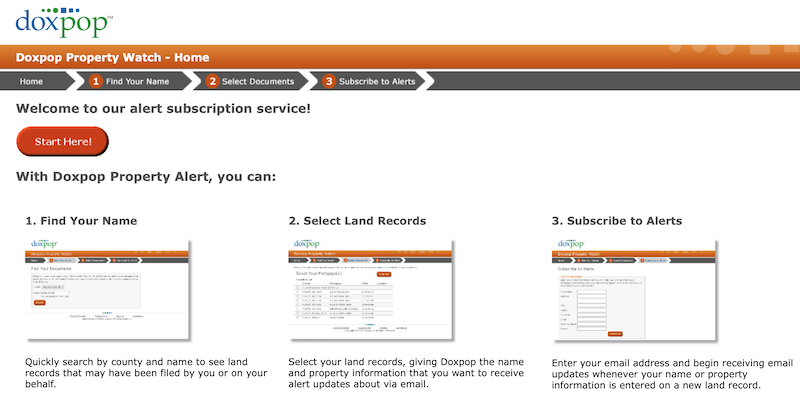Click the 'Enter your email address' description
Image resolution: width=800 pixels, height=397 pixels.
click(672, 374)
